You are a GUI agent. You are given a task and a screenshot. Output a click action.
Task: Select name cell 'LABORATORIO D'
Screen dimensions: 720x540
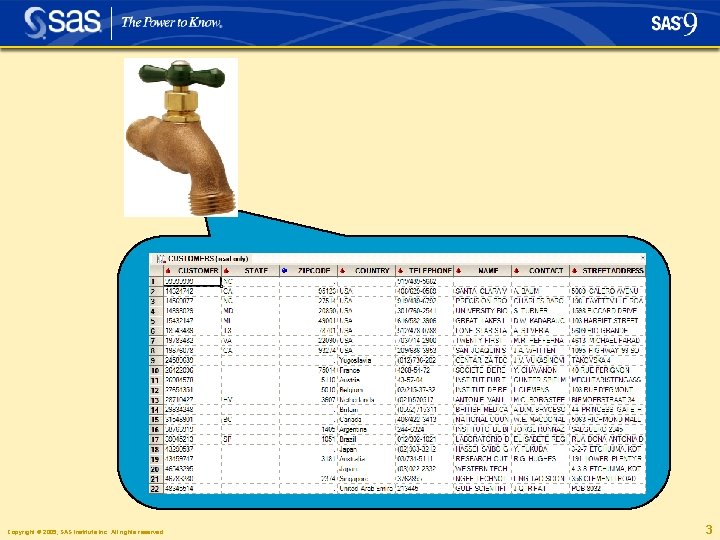(x=482, y=439)
